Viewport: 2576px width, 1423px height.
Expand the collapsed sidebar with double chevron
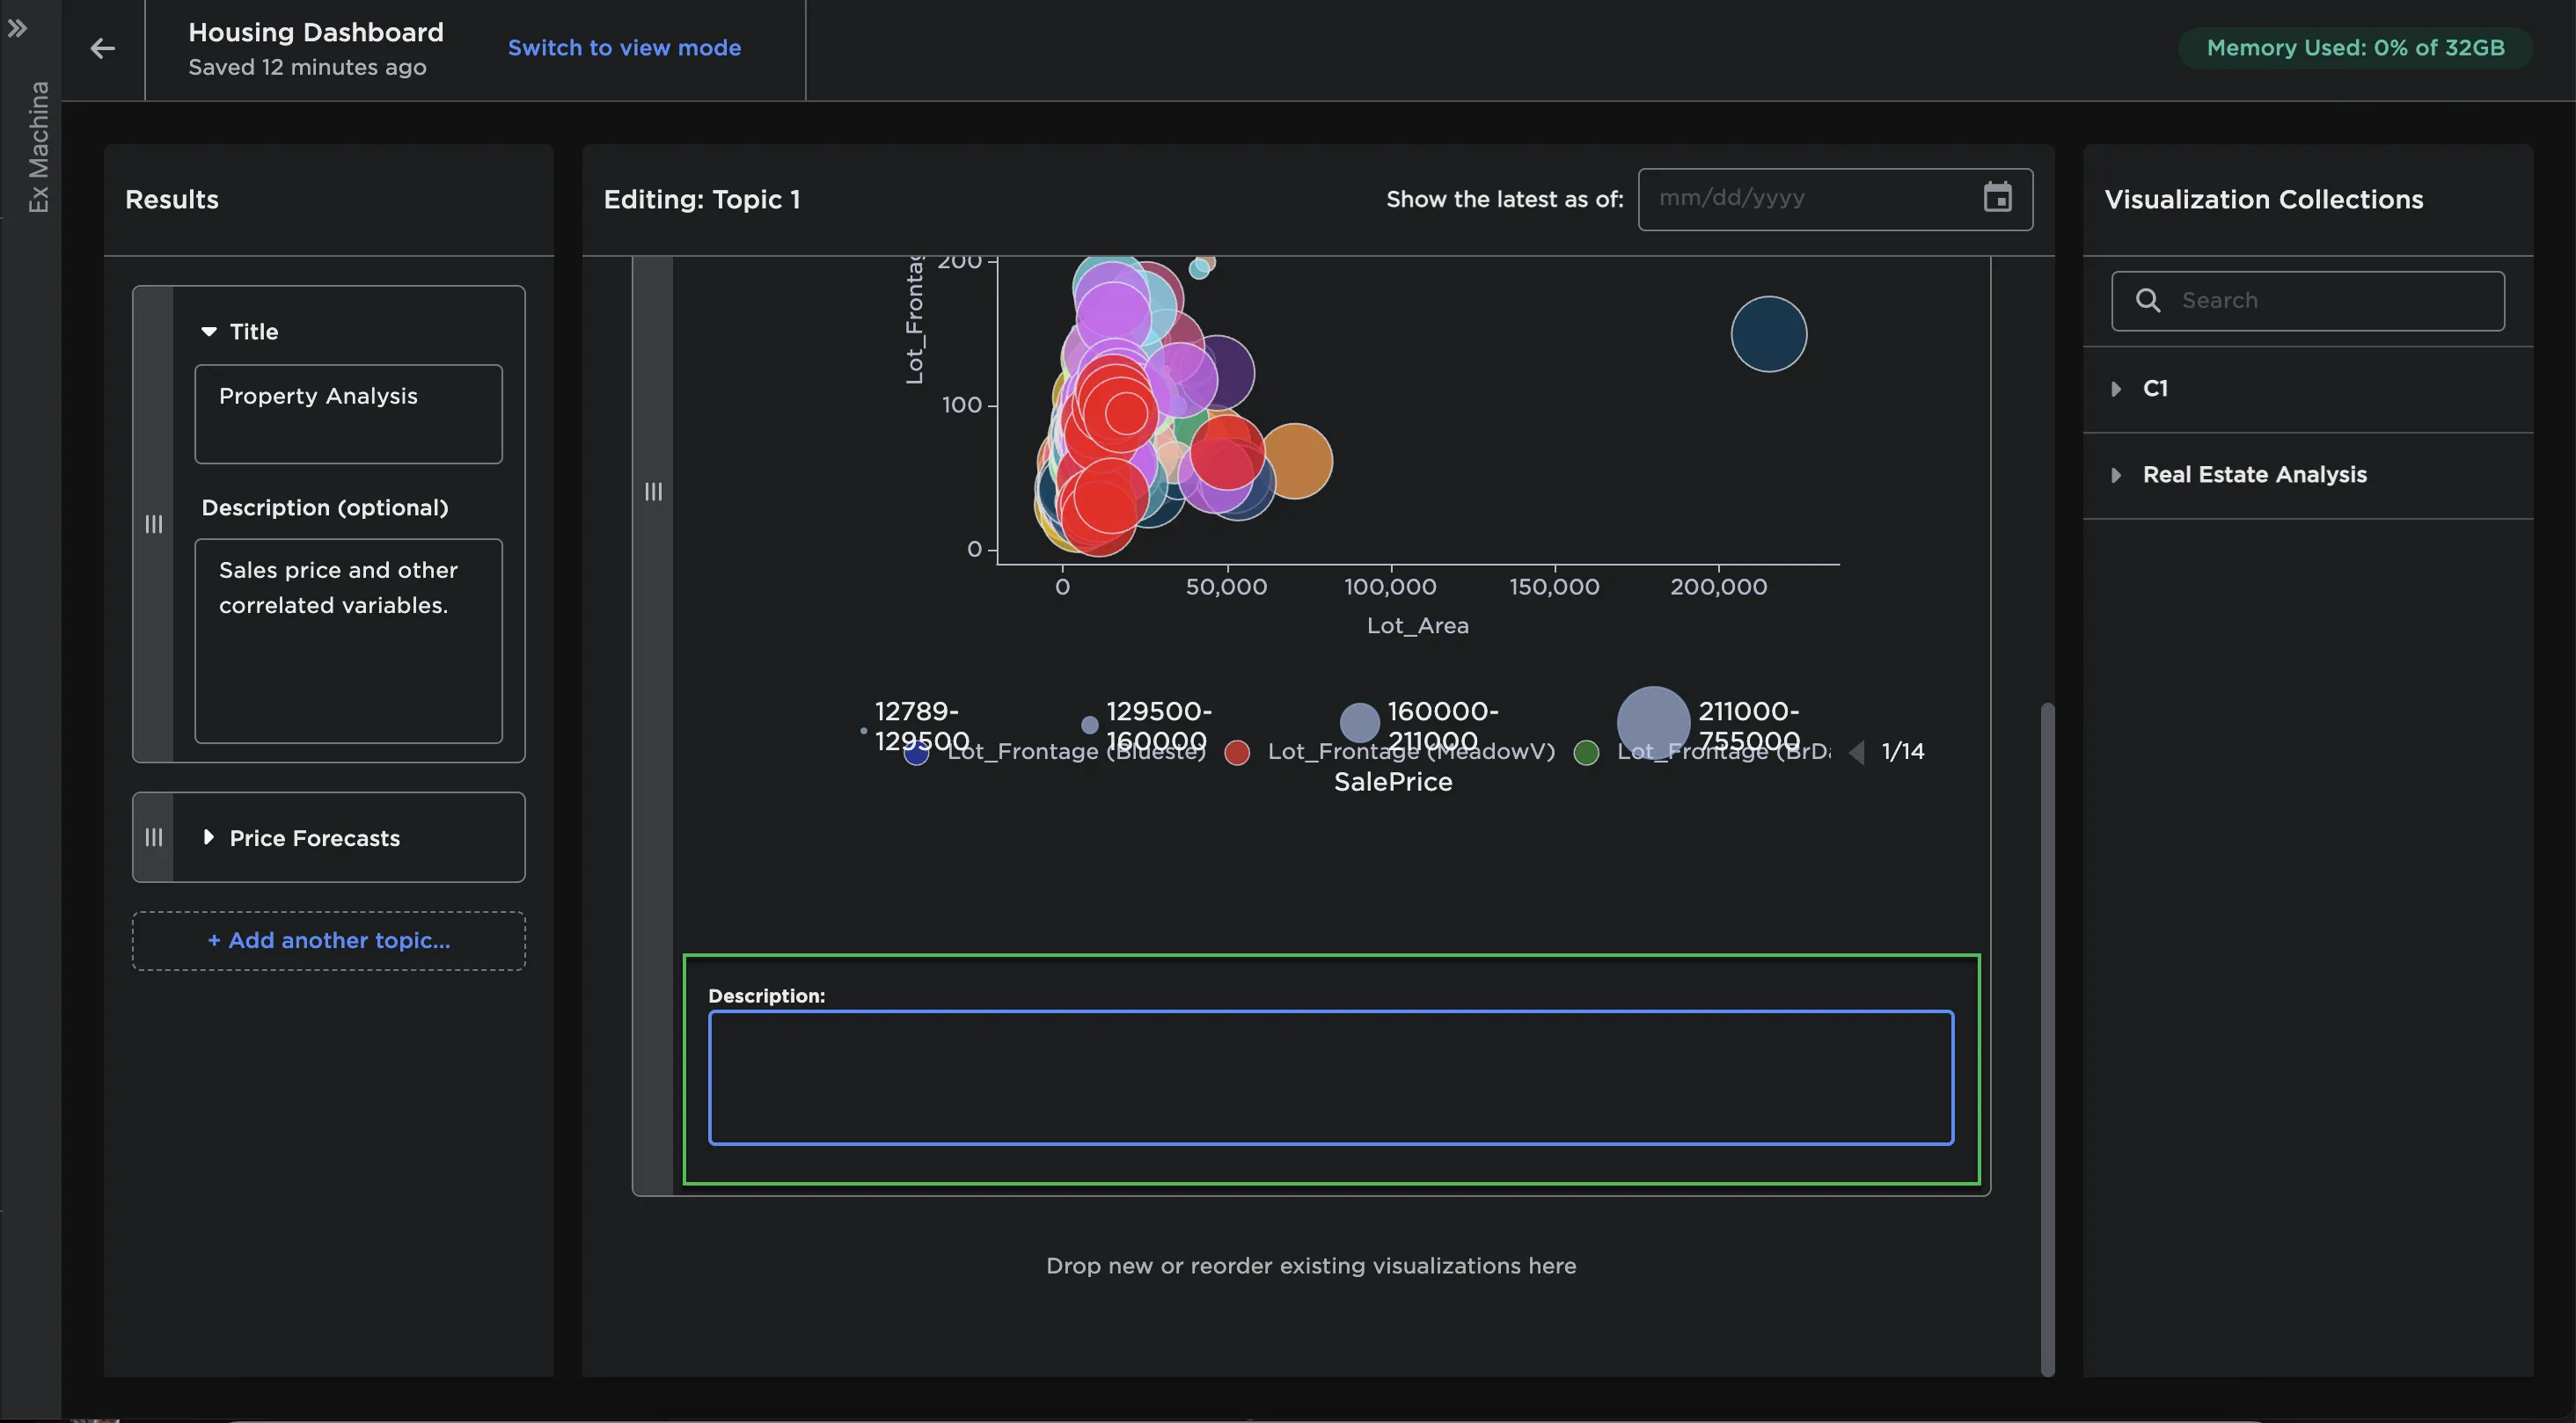click(x=17, y=28)
